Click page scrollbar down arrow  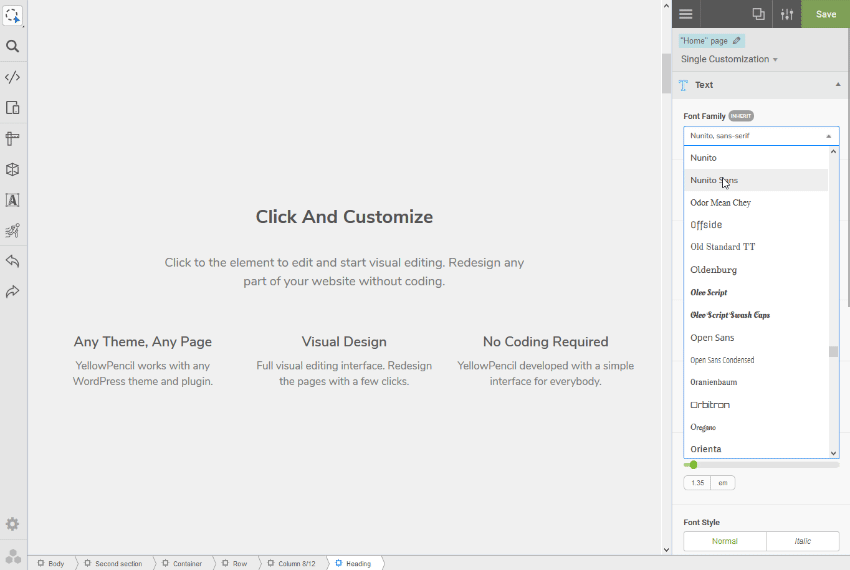click(666, 549)
